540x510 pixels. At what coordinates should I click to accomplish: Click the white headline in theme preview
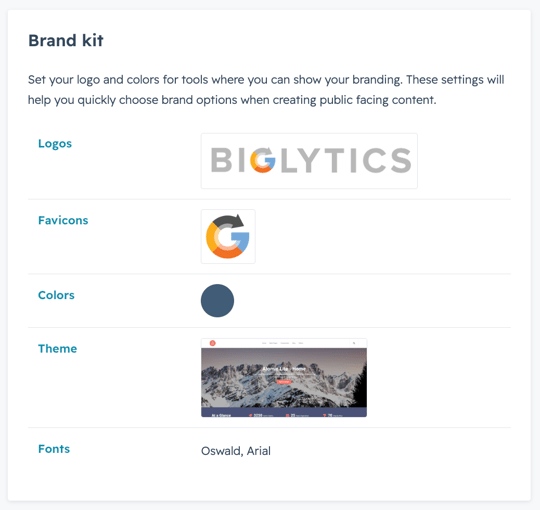coord(284,369)
